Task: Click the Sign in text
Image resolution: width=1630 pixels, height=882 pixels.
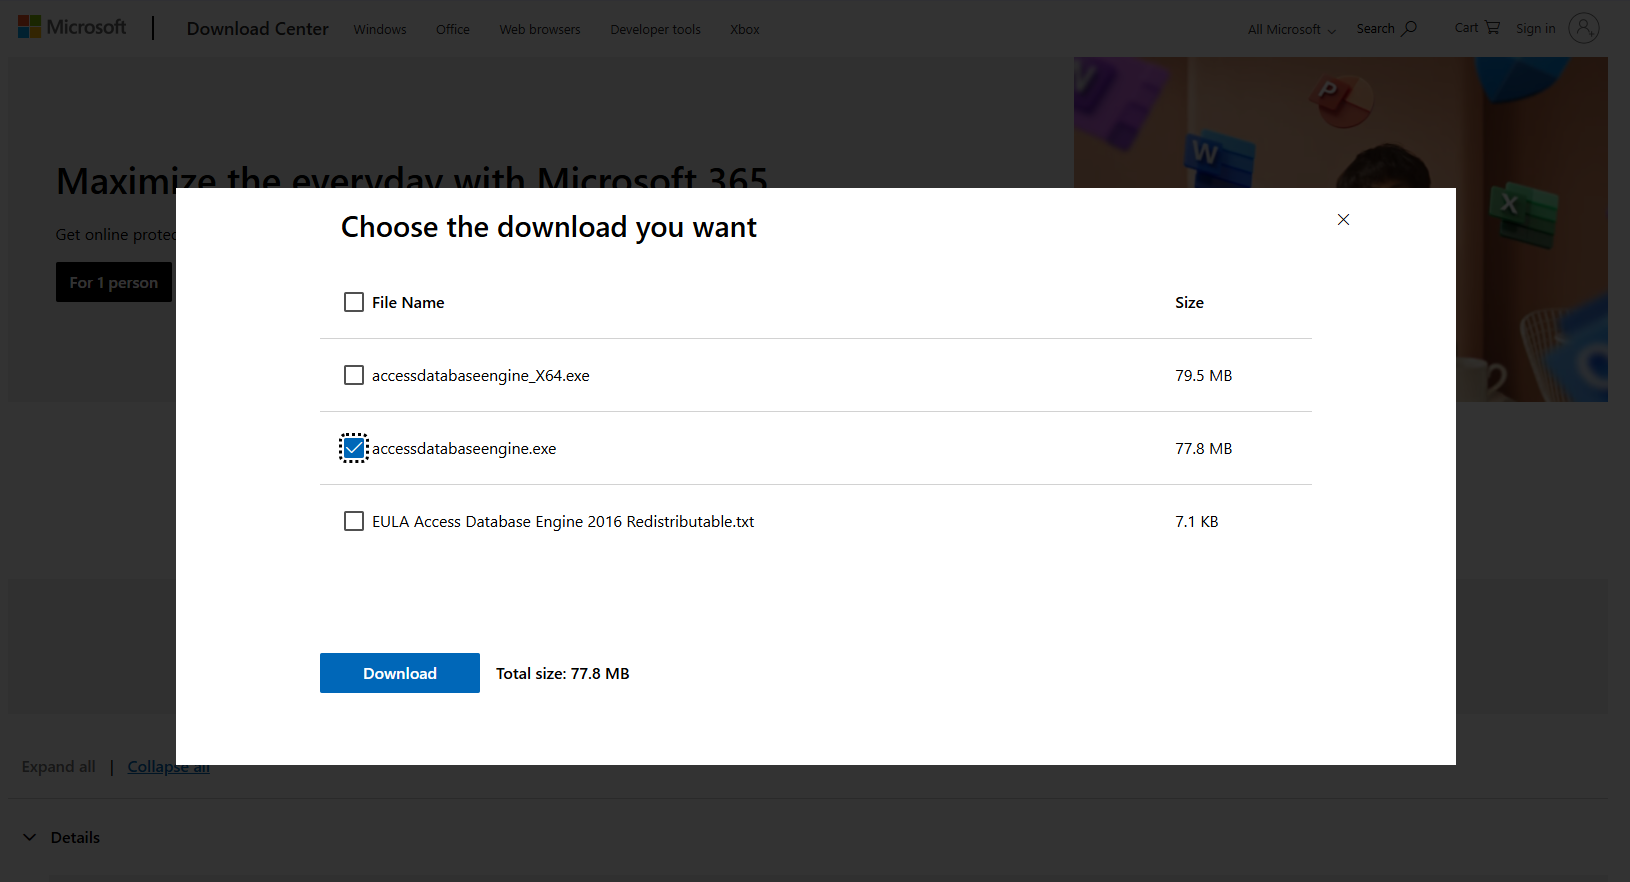Action: (x=1536, y=28)
